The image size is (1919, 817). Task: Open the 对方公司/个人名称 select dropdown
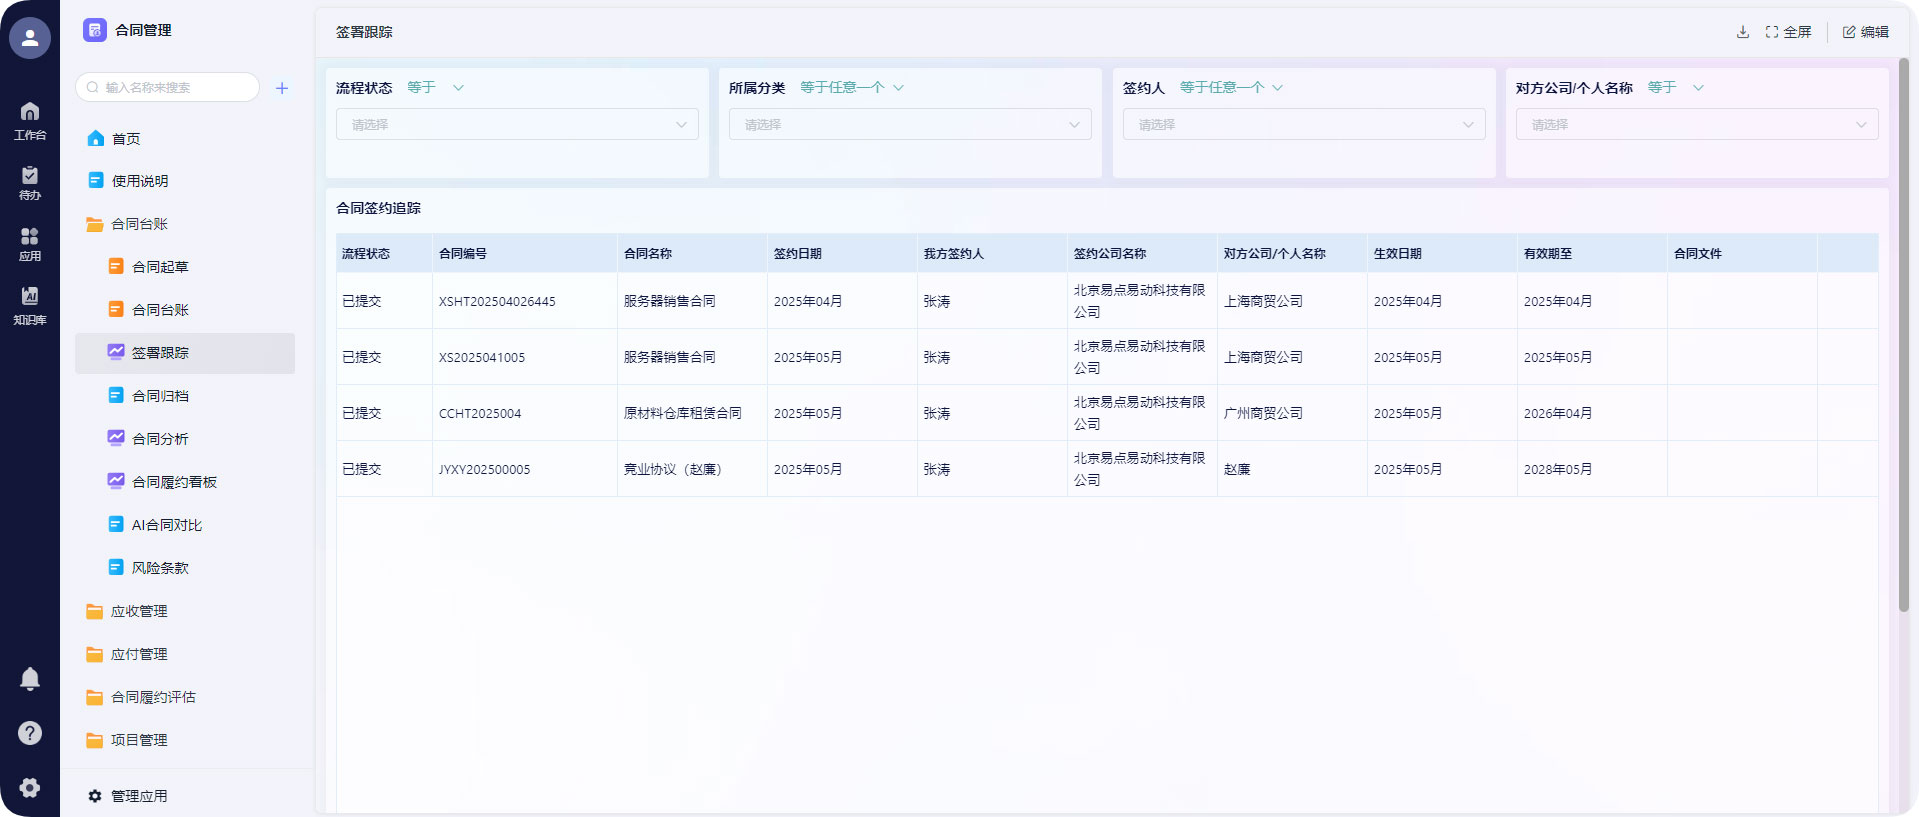1696,125
